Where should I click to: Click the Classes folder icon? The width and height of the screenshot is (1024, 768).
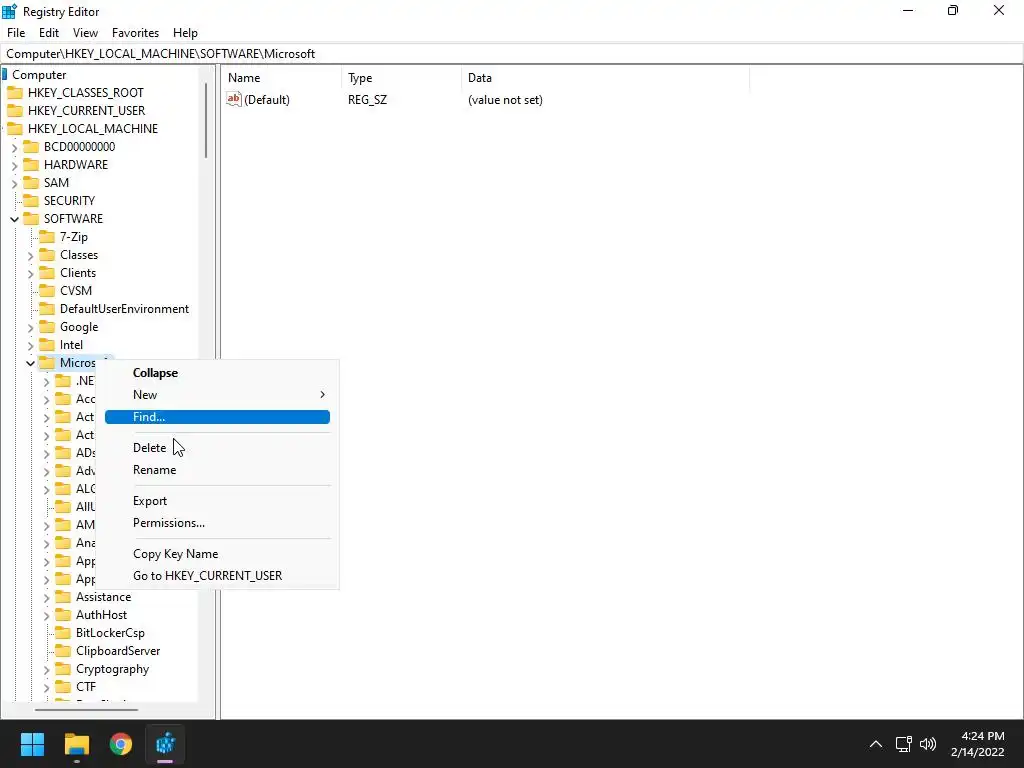click(47, 255)
